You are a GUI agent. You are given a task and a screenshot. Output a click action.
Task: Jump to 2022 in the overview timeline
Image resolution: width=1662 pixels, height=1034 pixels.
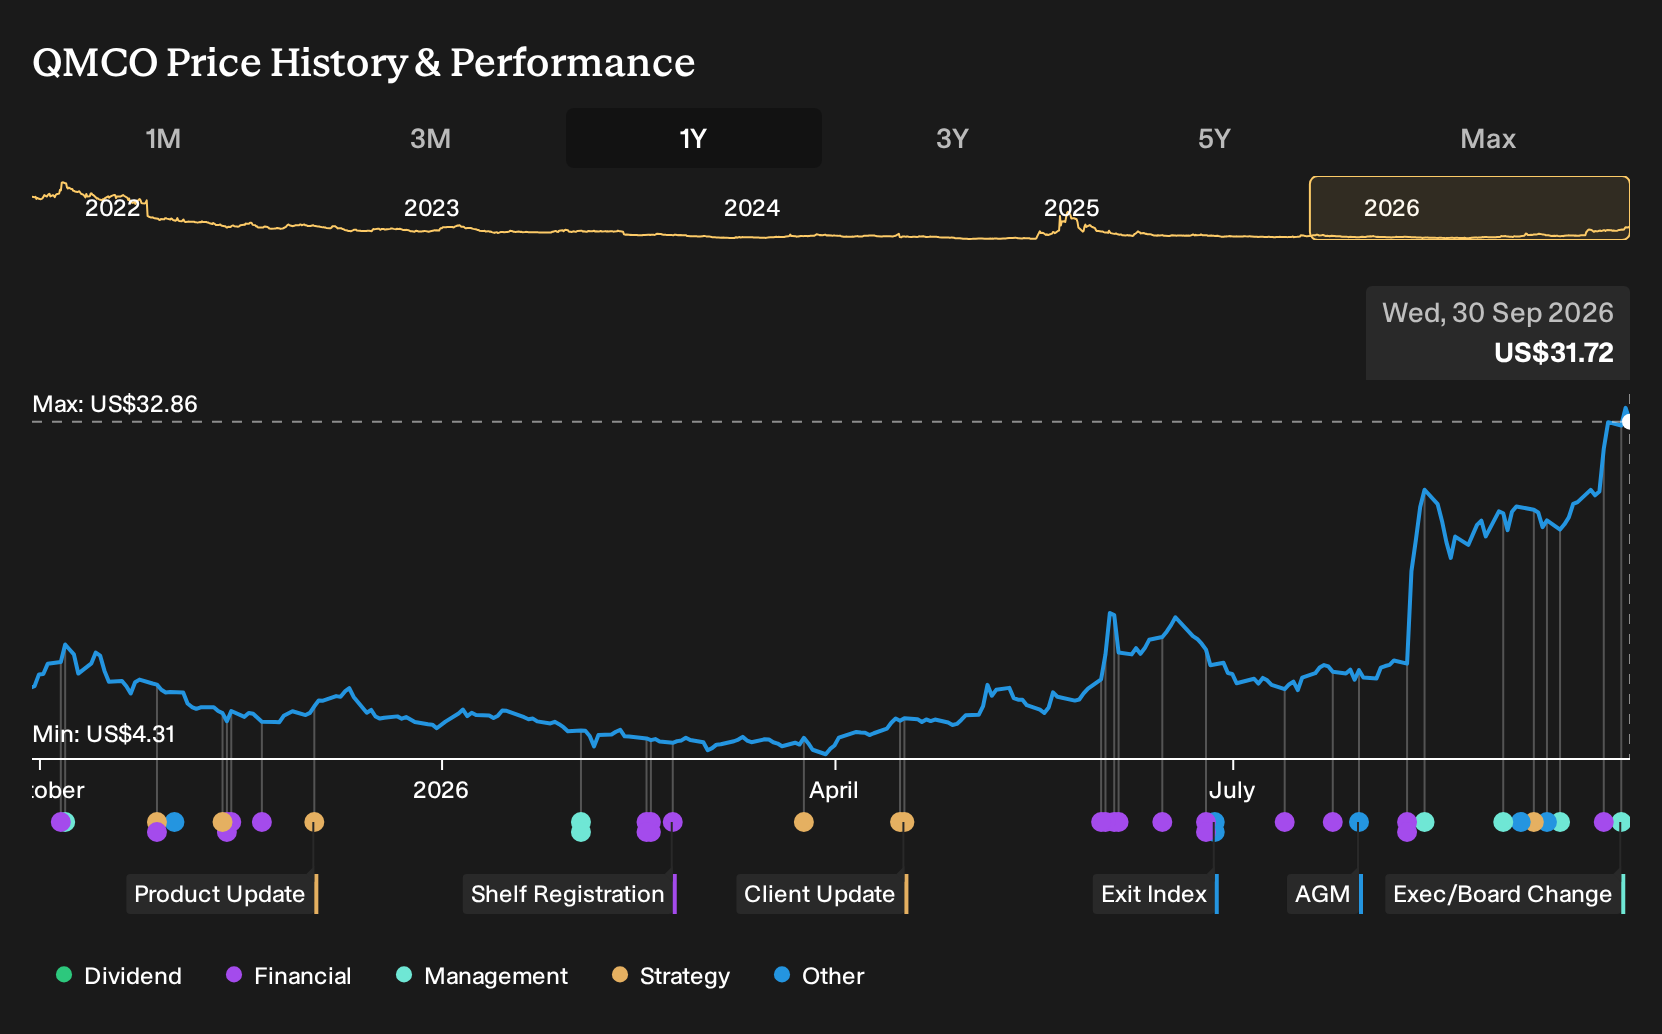(x=112, y=208)
